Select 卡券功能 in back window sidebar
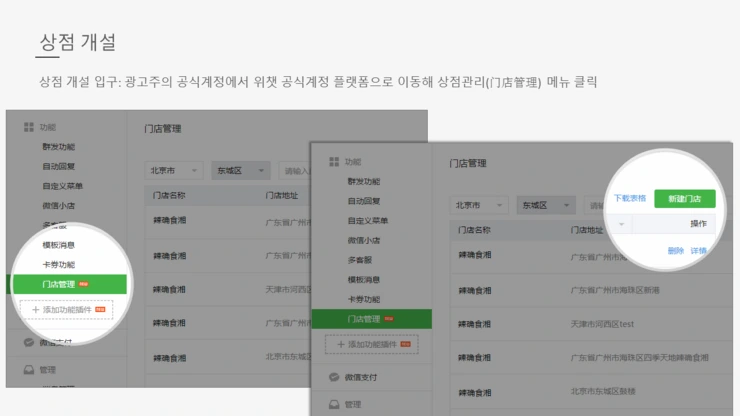 coord(59,264)
